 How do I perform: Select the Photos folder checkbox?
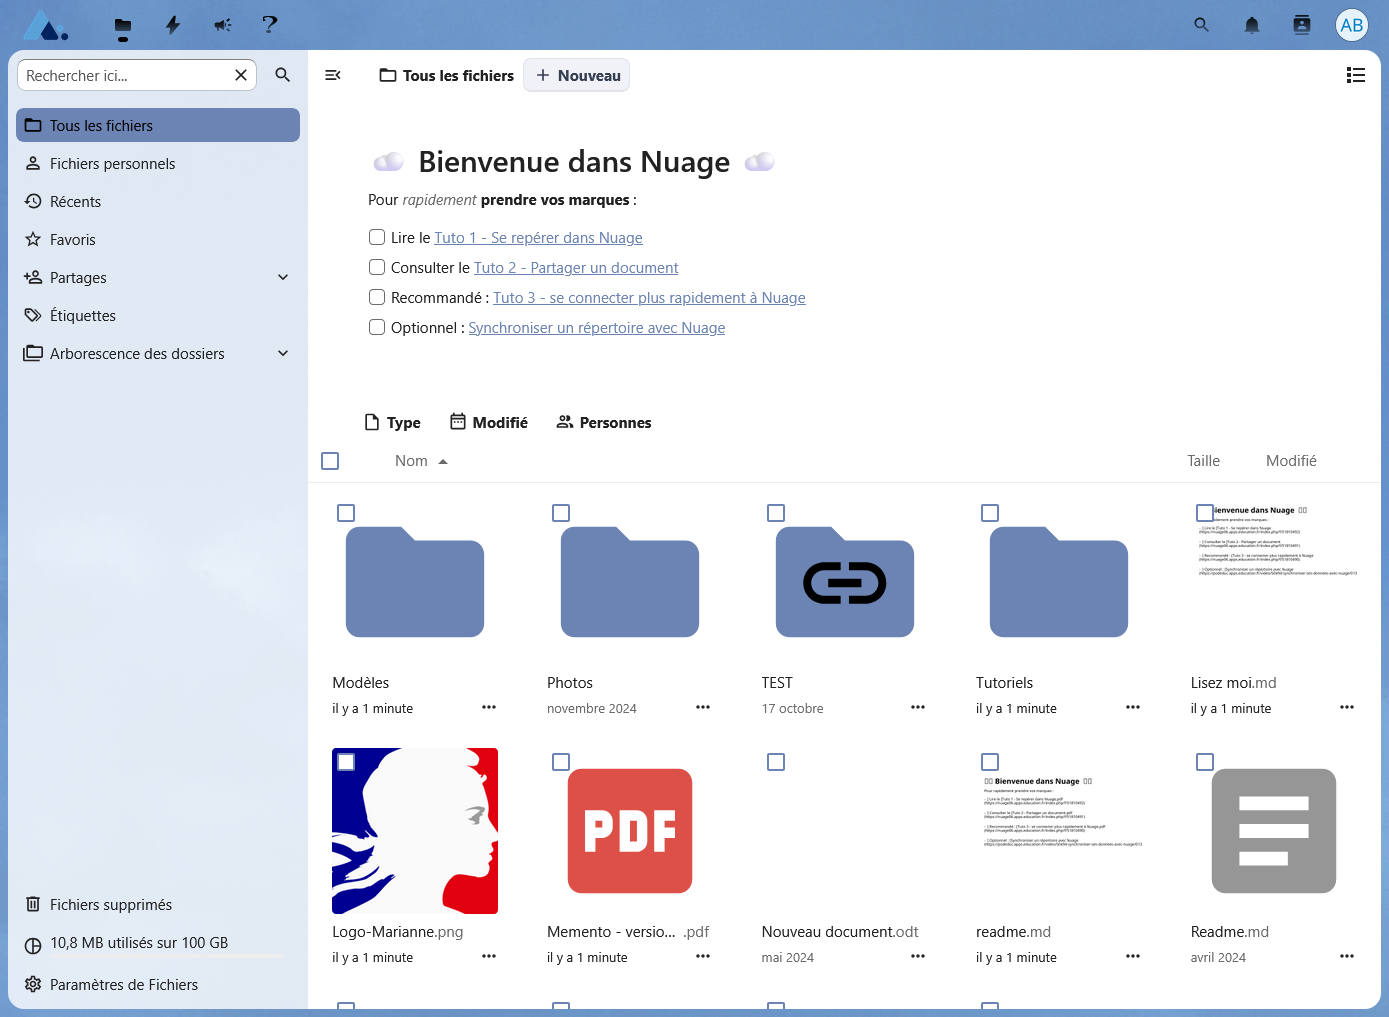click(561, 513)
